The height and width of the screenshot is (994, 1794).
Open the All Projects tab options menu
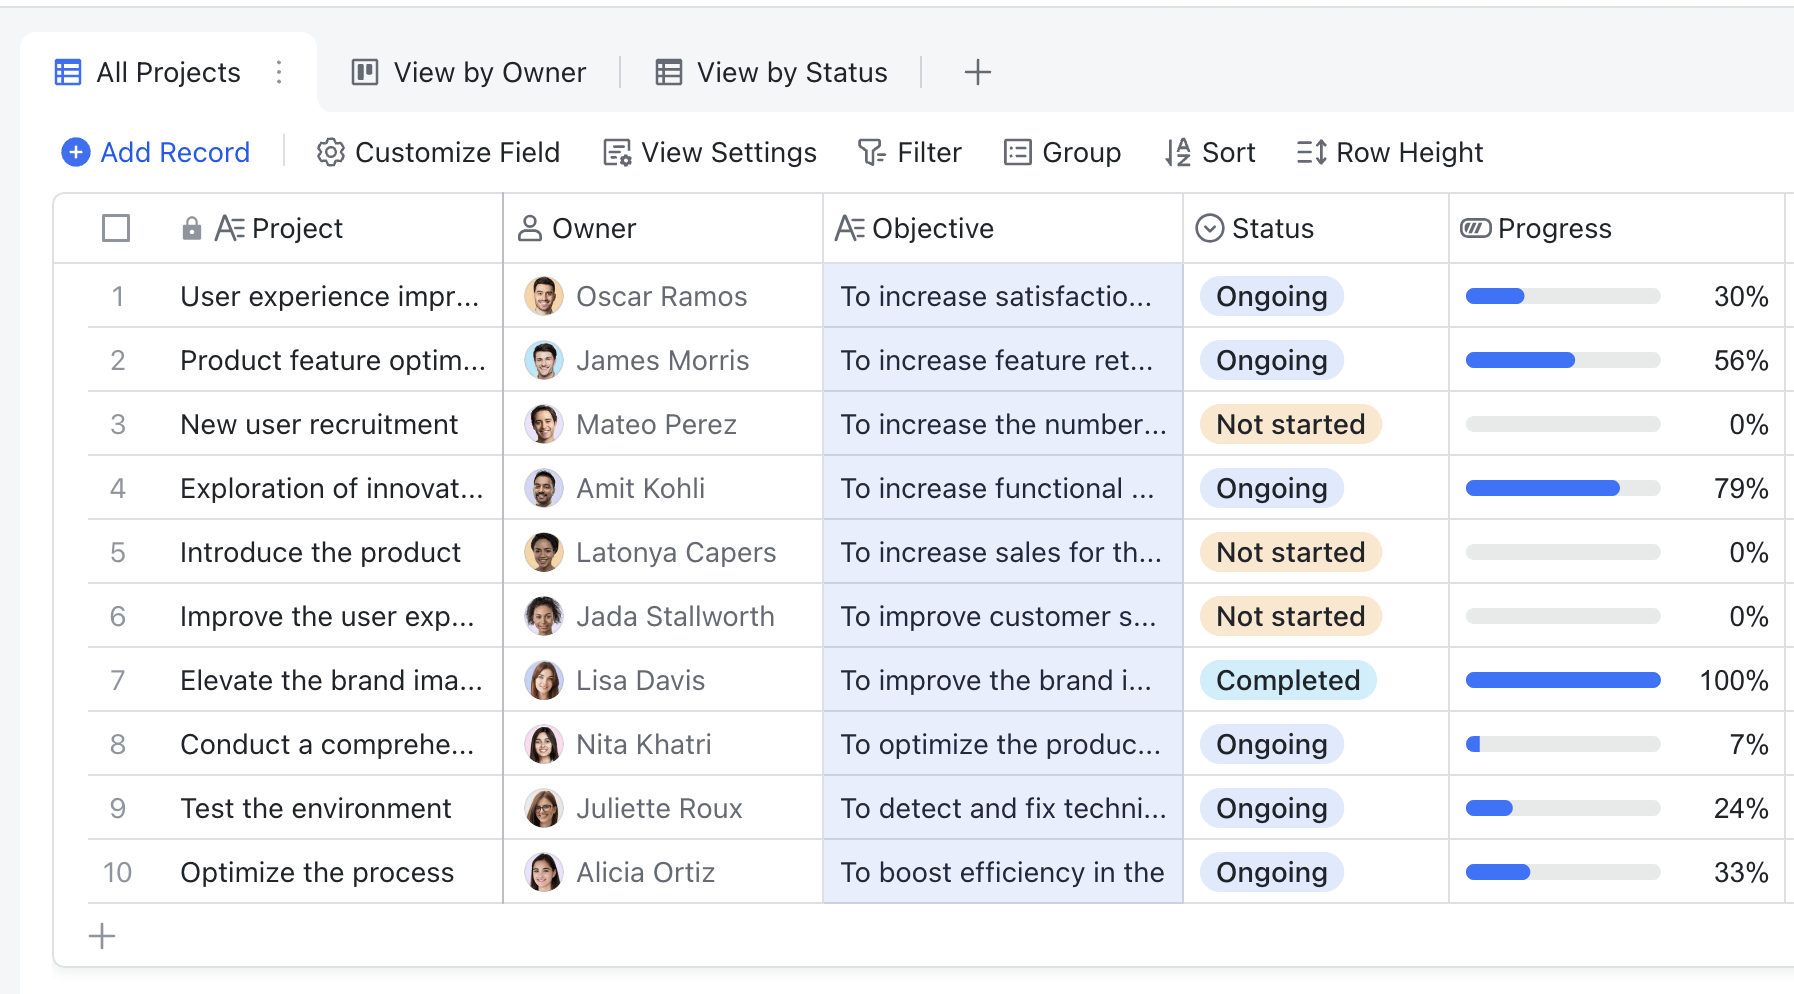[x=279, y=72]
